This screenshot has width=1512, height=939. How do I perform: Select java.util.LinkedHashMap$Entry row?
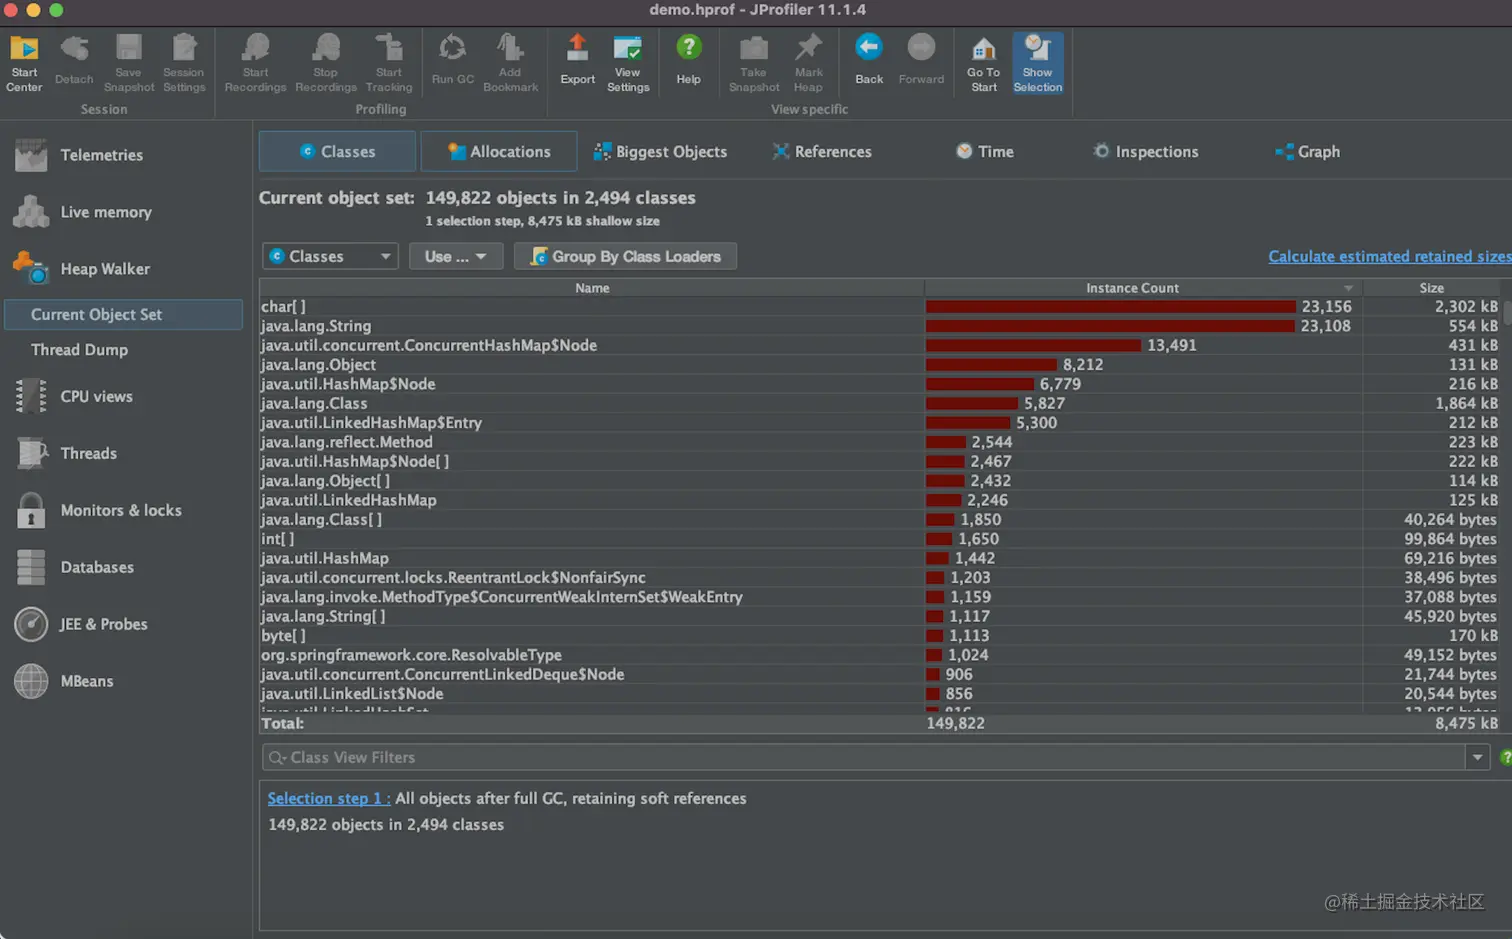tap(880, 423)
